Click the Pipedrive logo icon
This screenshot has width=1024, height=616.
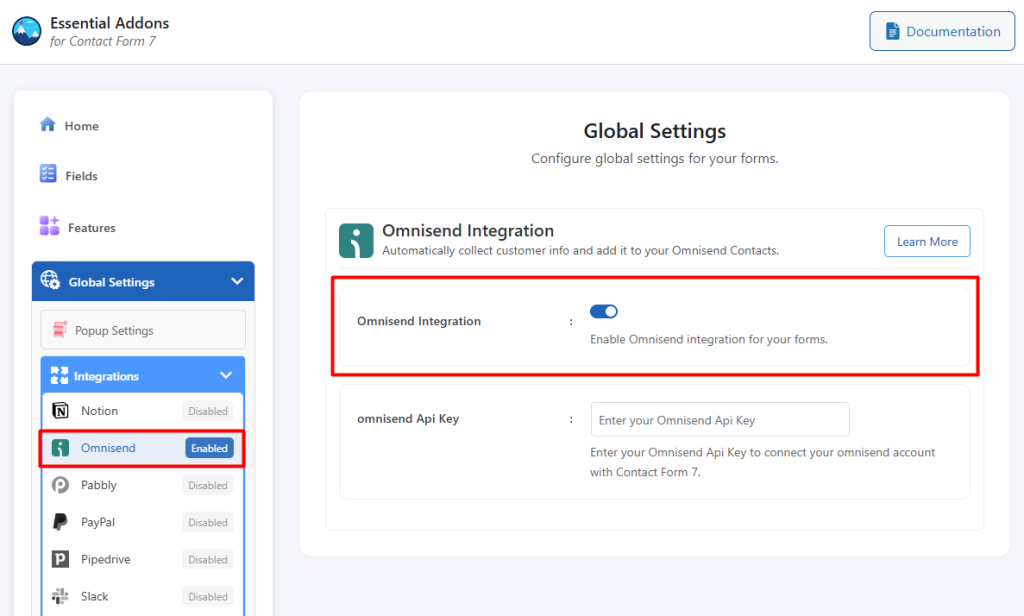coord(60,559)
